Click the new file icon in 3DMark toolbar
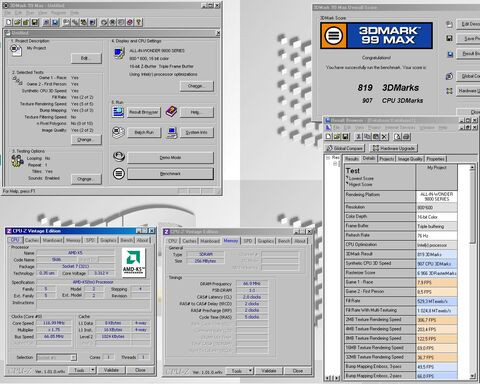This screenshot has height=384, width=480. coord(9,22)
